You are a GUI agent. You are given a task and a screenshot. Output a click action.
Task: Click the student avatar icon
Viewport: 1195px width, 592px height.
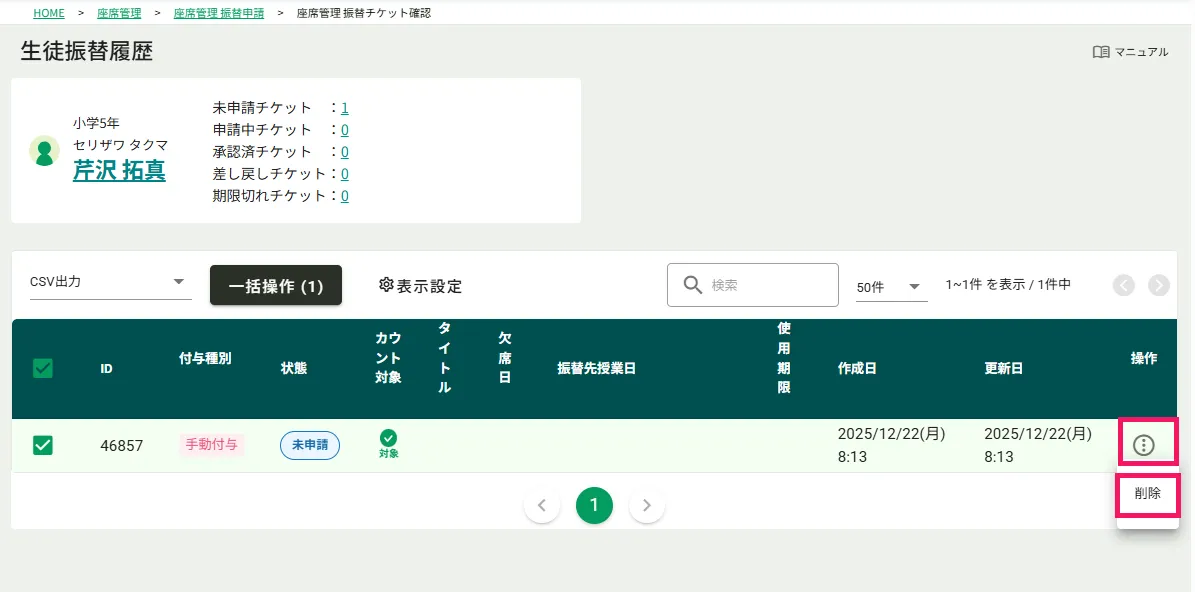coord(44,151)
